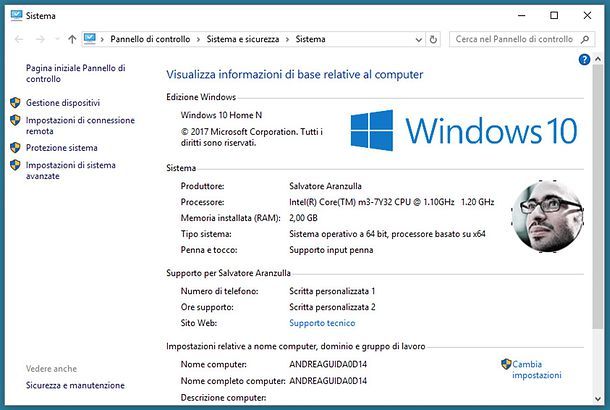
Task: Open address bar history dropdown
Action: [419, 40]
